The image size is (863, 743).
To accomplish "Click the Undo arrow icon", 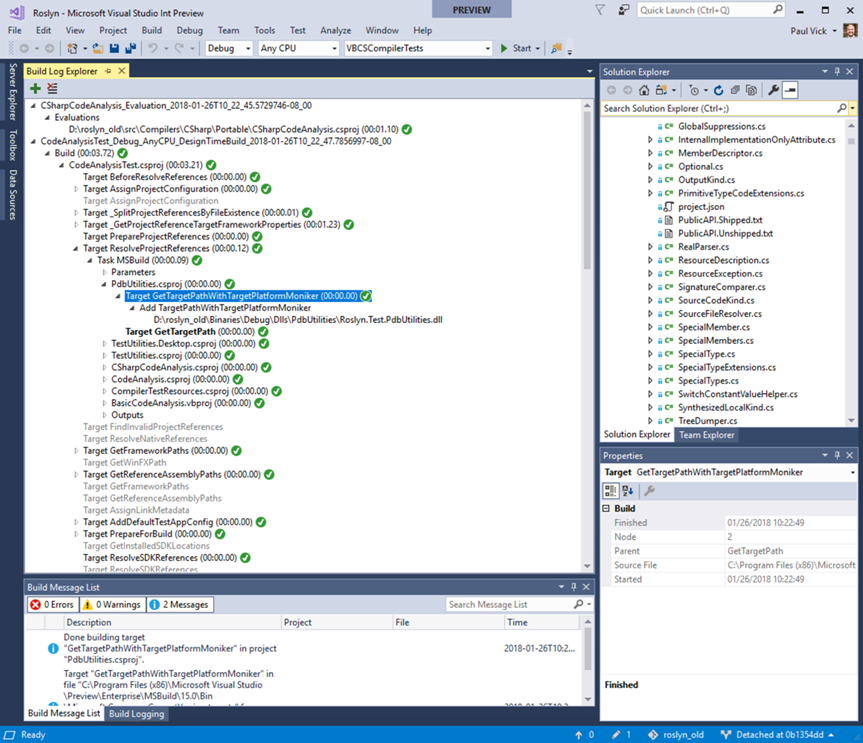I will click(x=153, y=48).
